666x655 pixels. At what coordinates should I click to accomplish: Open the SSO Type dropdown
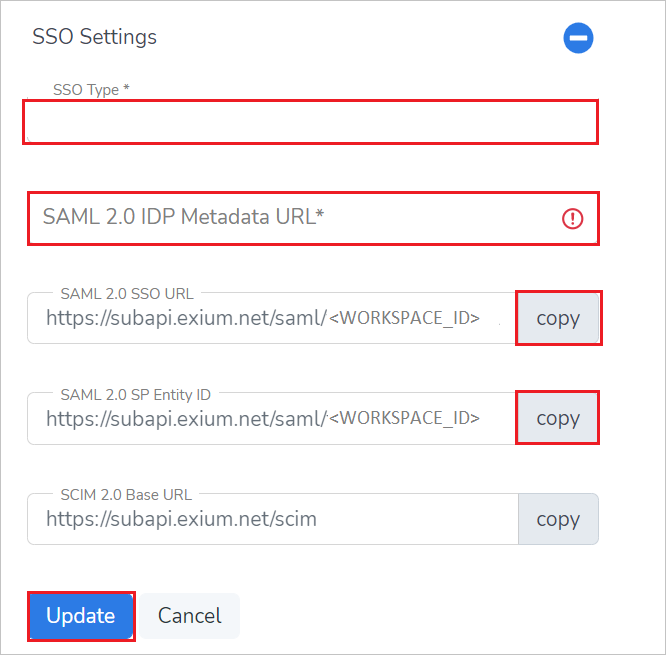(310, 122)
